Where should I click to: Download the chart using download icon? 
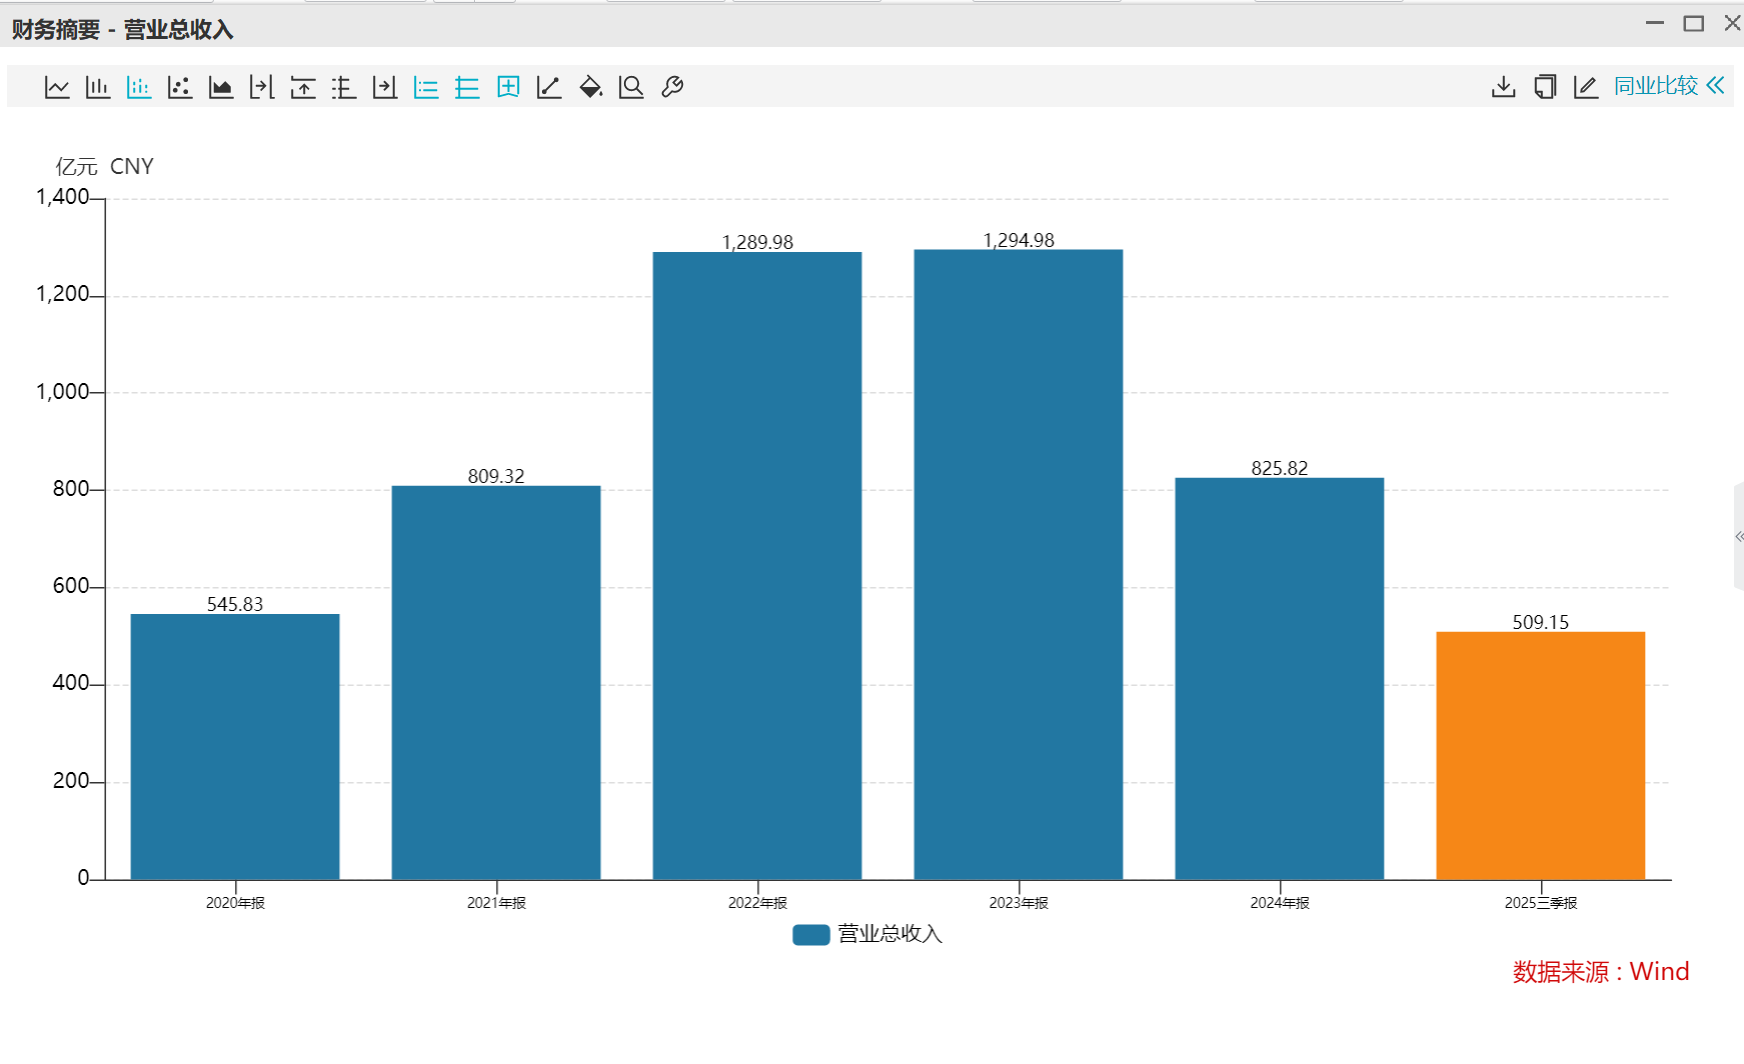point(1503,87)
